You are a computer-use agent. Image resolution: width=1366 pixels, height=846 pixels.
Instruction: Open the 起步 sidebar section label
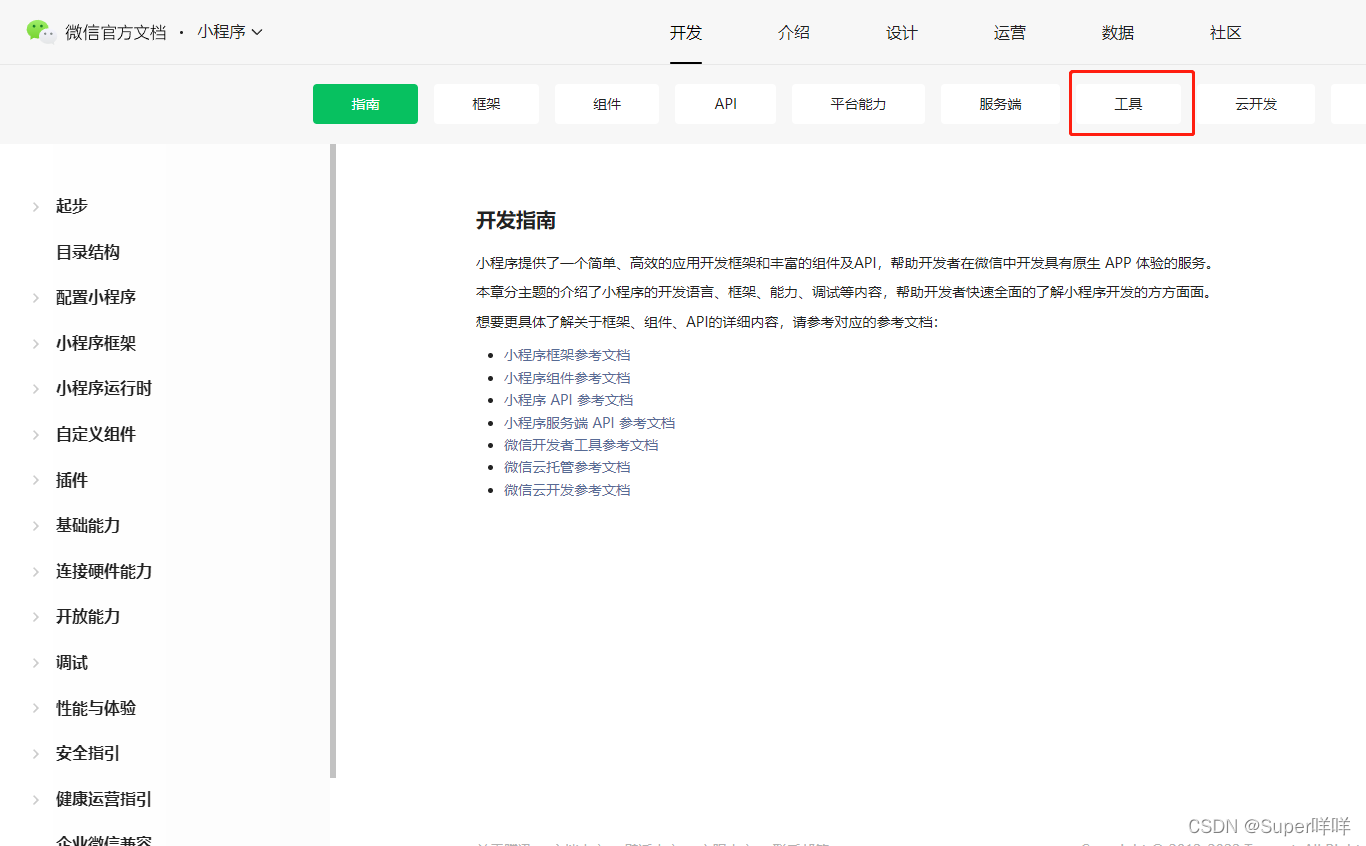pos(72,206)
